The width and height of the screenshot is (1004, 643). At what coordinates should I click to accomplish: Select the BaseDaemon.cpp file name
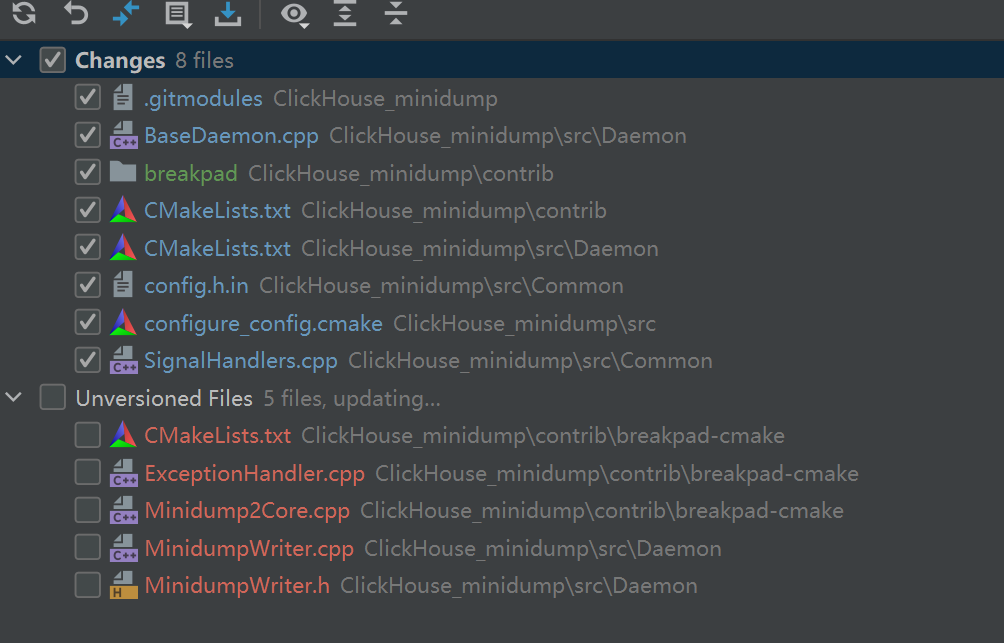coord(231,136)
